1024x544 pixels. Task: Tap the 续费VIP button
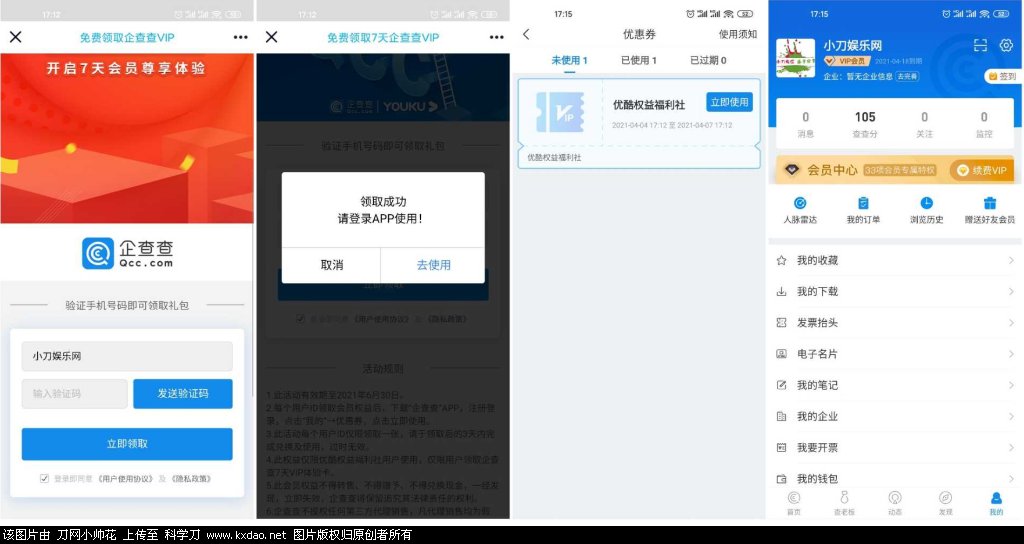(x=982, y=170)
